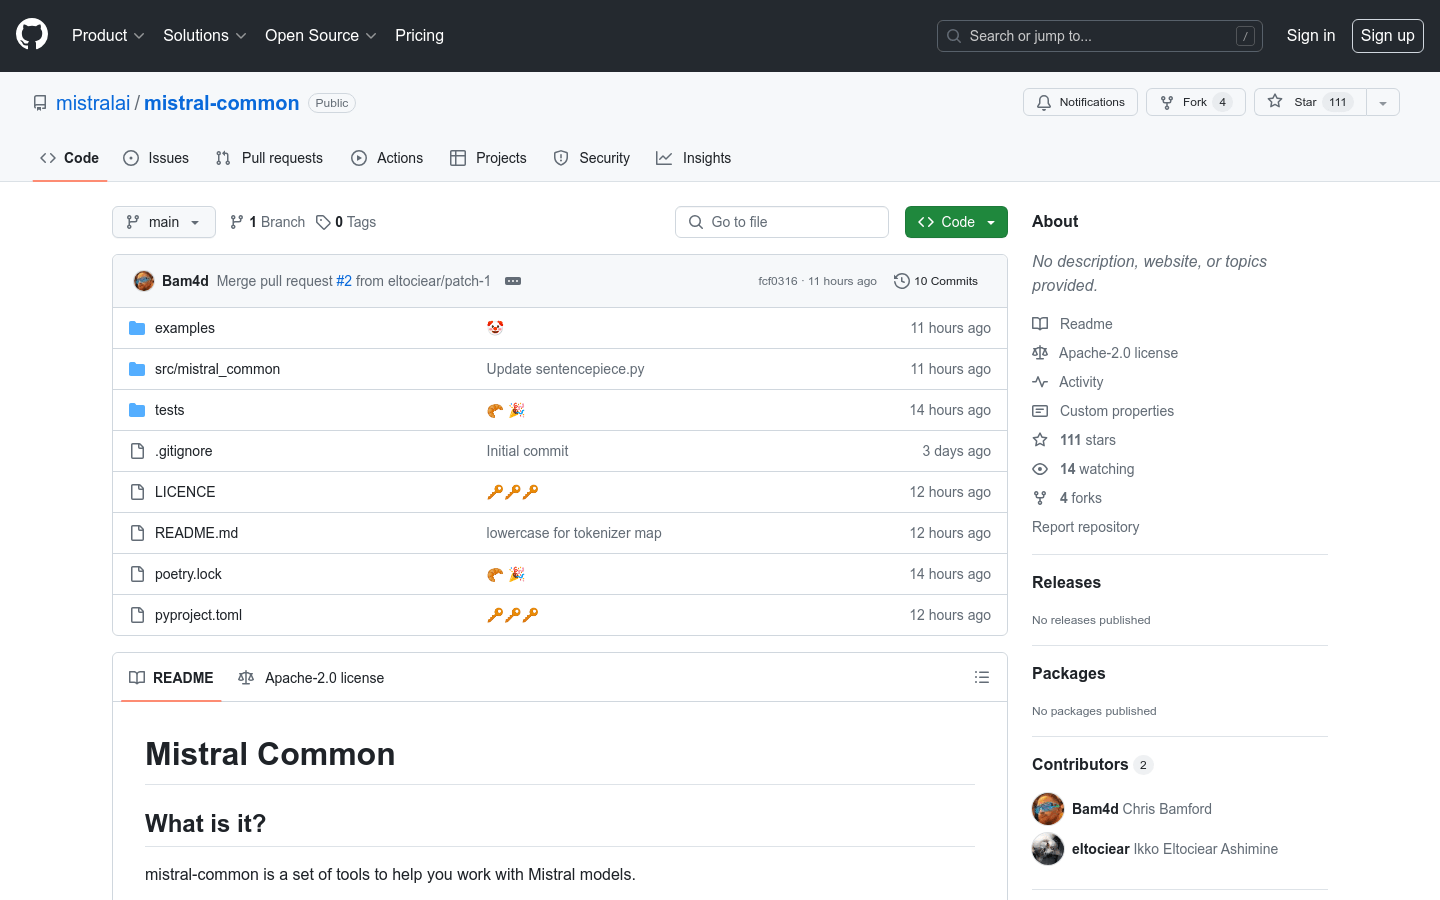Open the Initial commit message link
This screenshot has width=1440, height=900.
(527, 451)
